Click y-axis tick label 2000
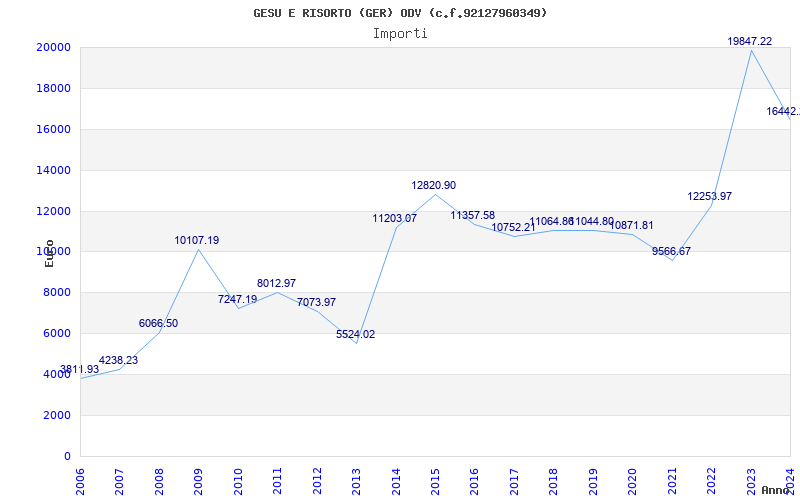800x500 pixels. coord(56,415)
